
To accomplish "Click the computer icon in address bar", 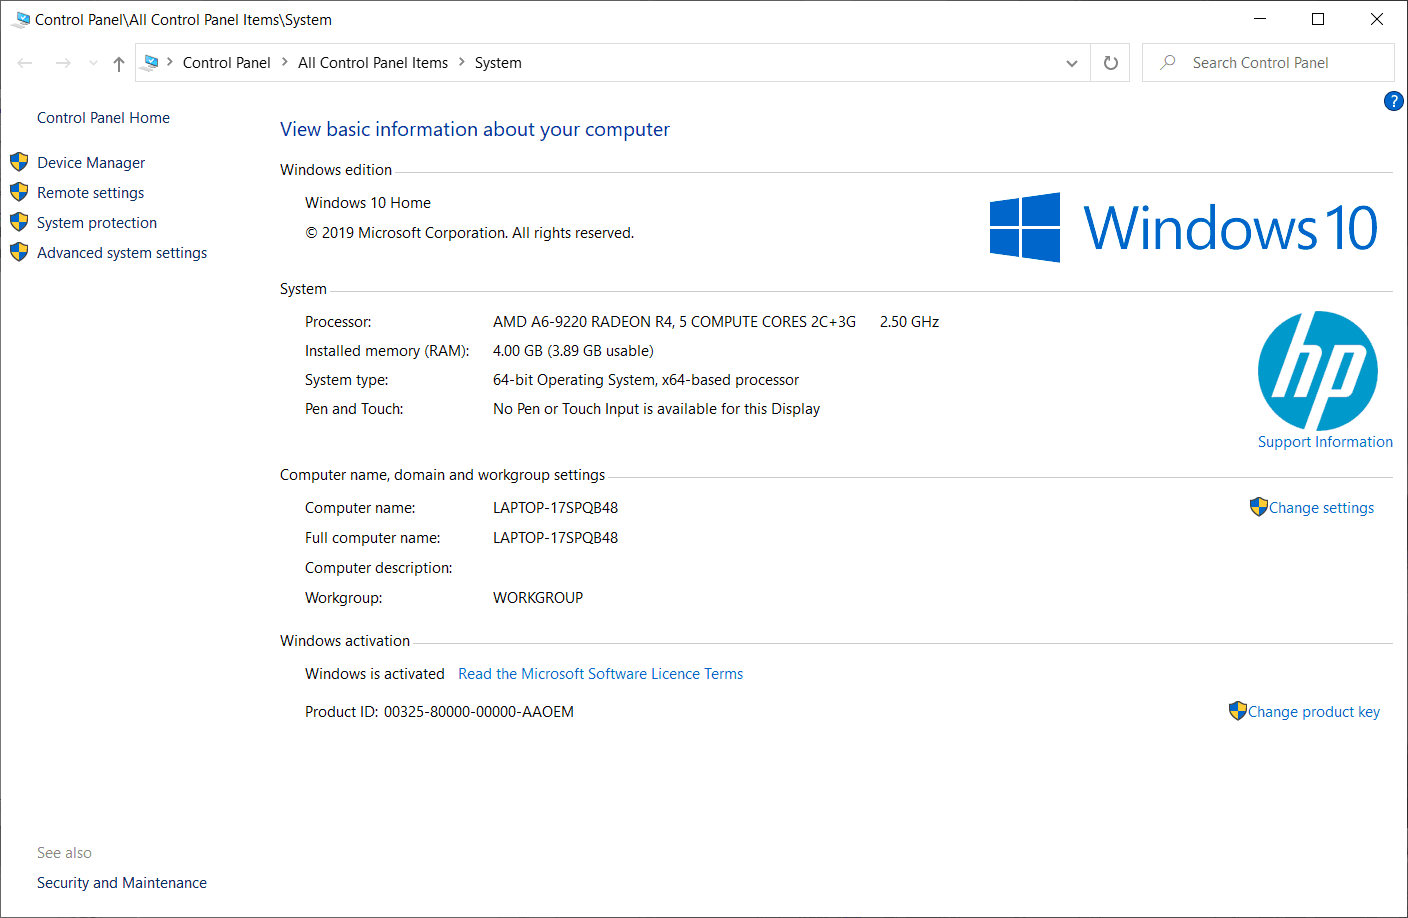I will pyautogui.click(x=151, y=62).
